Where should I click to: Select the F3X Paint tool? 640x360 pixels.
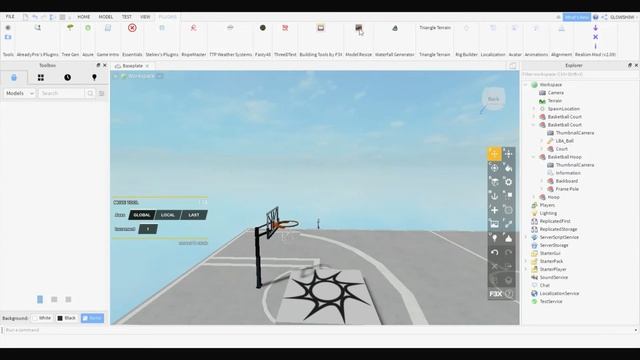click(x=508, y=168)
